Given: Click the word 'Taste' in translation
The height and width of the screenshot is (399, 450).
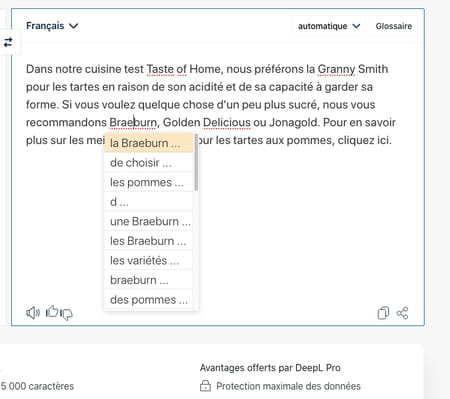Looking at the screenshot, I should point(160,69).
